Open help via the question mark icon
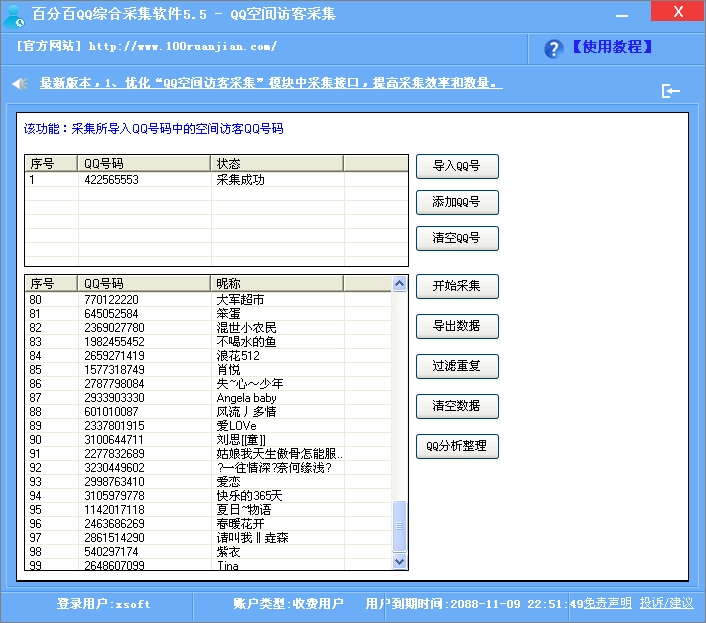Viewport: 706px width, 623px height. pos(553,49)
